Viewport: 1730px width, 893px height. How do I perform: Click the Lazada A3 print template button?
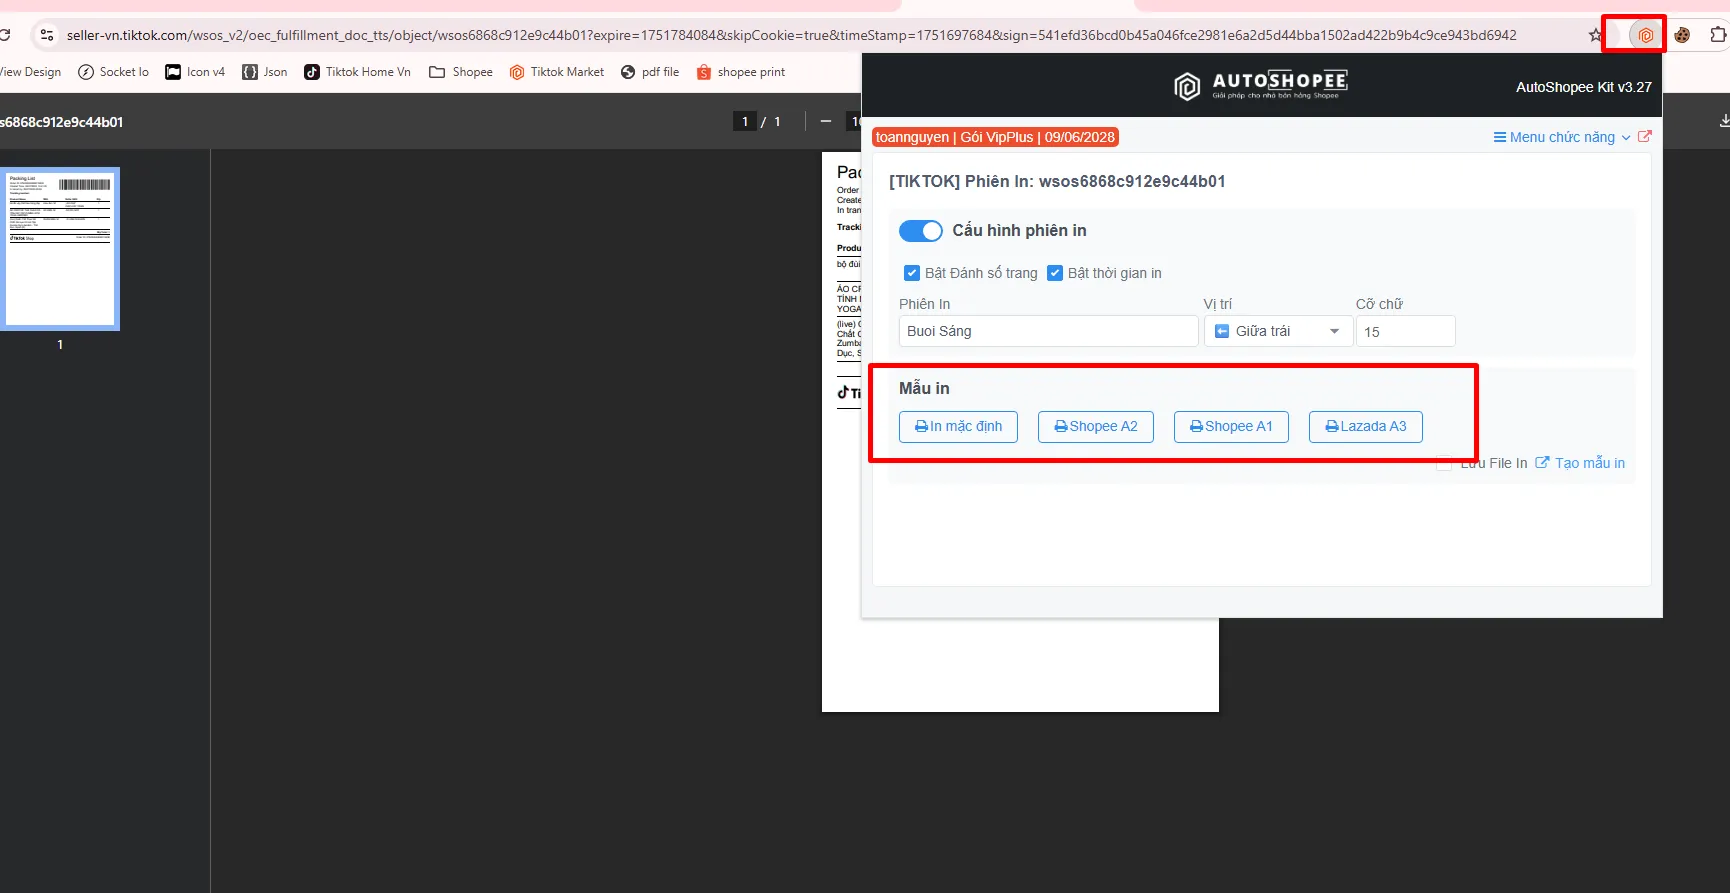1366,427
